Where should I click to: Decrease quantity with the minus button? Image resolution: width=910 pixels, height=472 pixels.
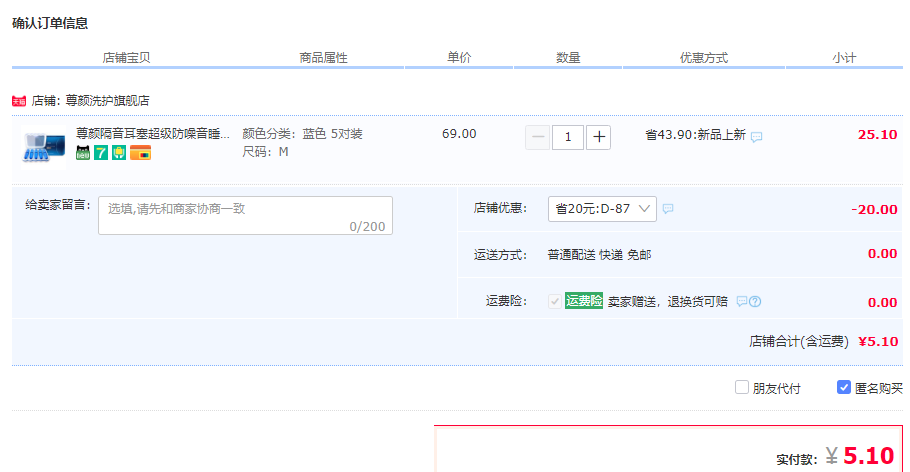[x=537, y=138]
